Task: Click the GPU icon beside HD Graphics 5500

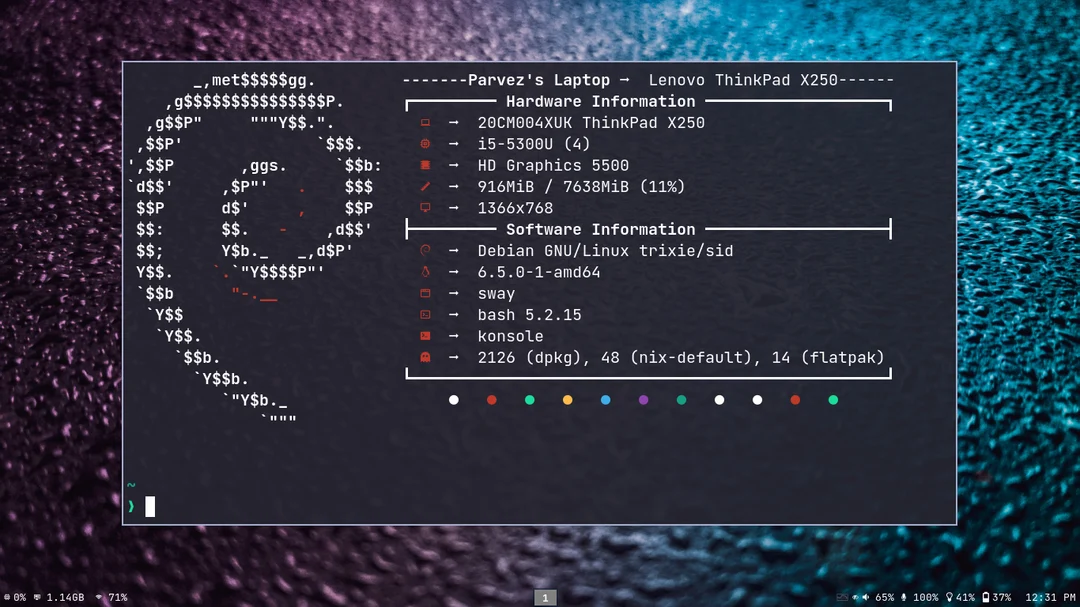Action: point(425,165)
